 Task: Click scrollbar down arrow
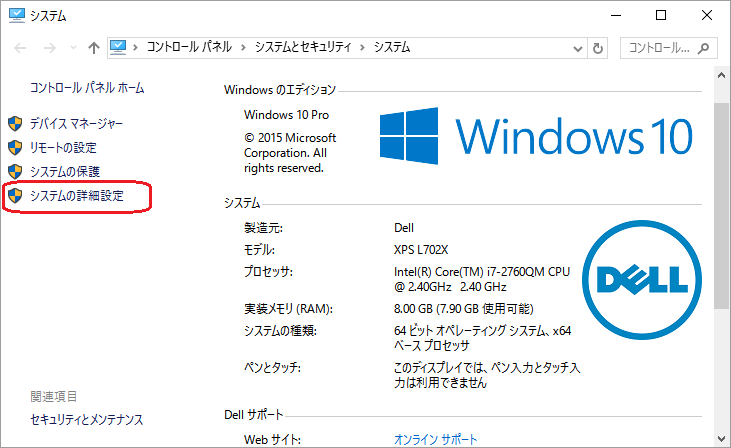[721, 439]
